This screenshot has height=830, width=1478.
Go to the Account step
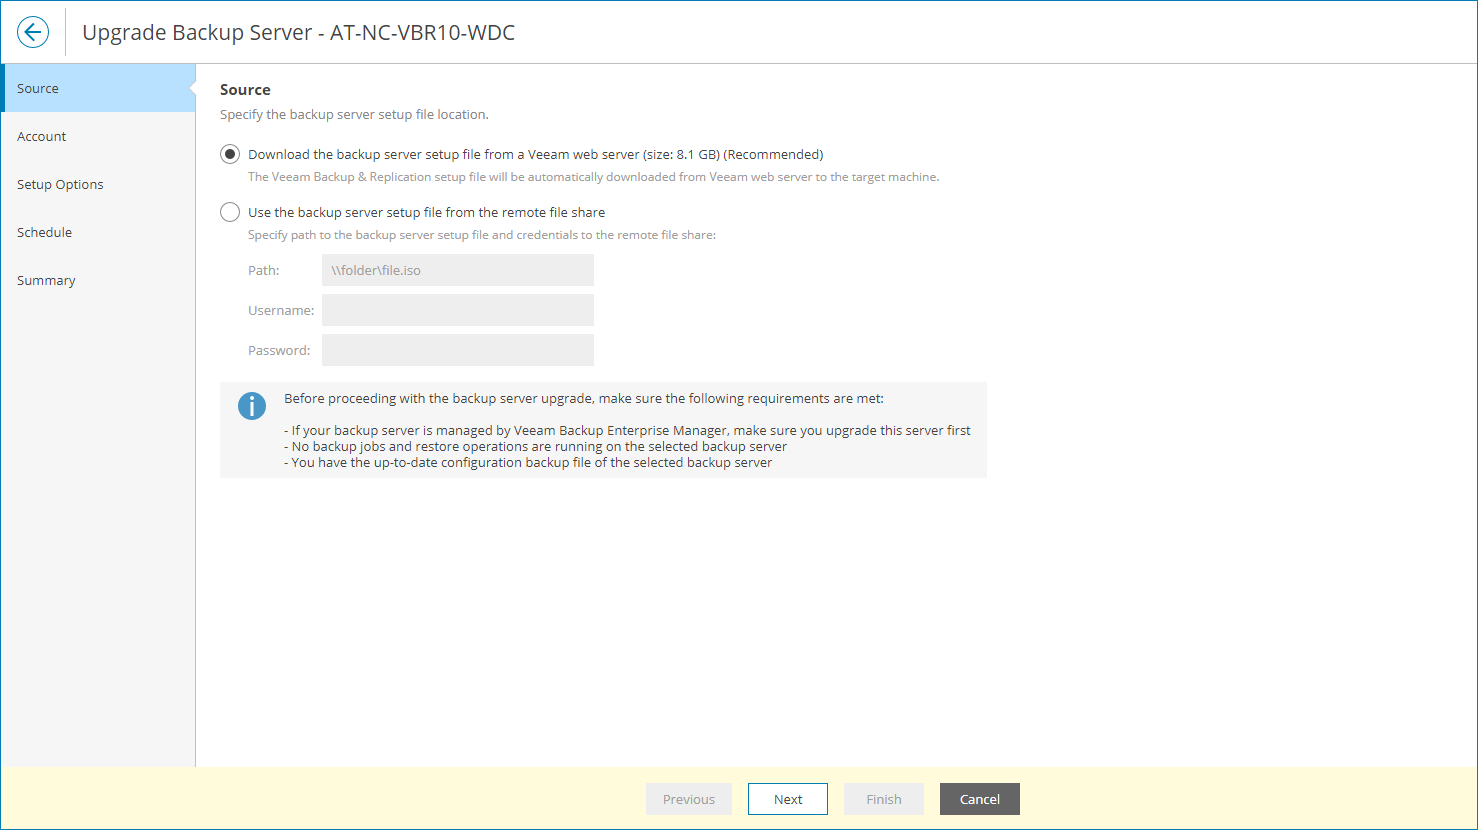pyautogui.click(x=98, y=136)
